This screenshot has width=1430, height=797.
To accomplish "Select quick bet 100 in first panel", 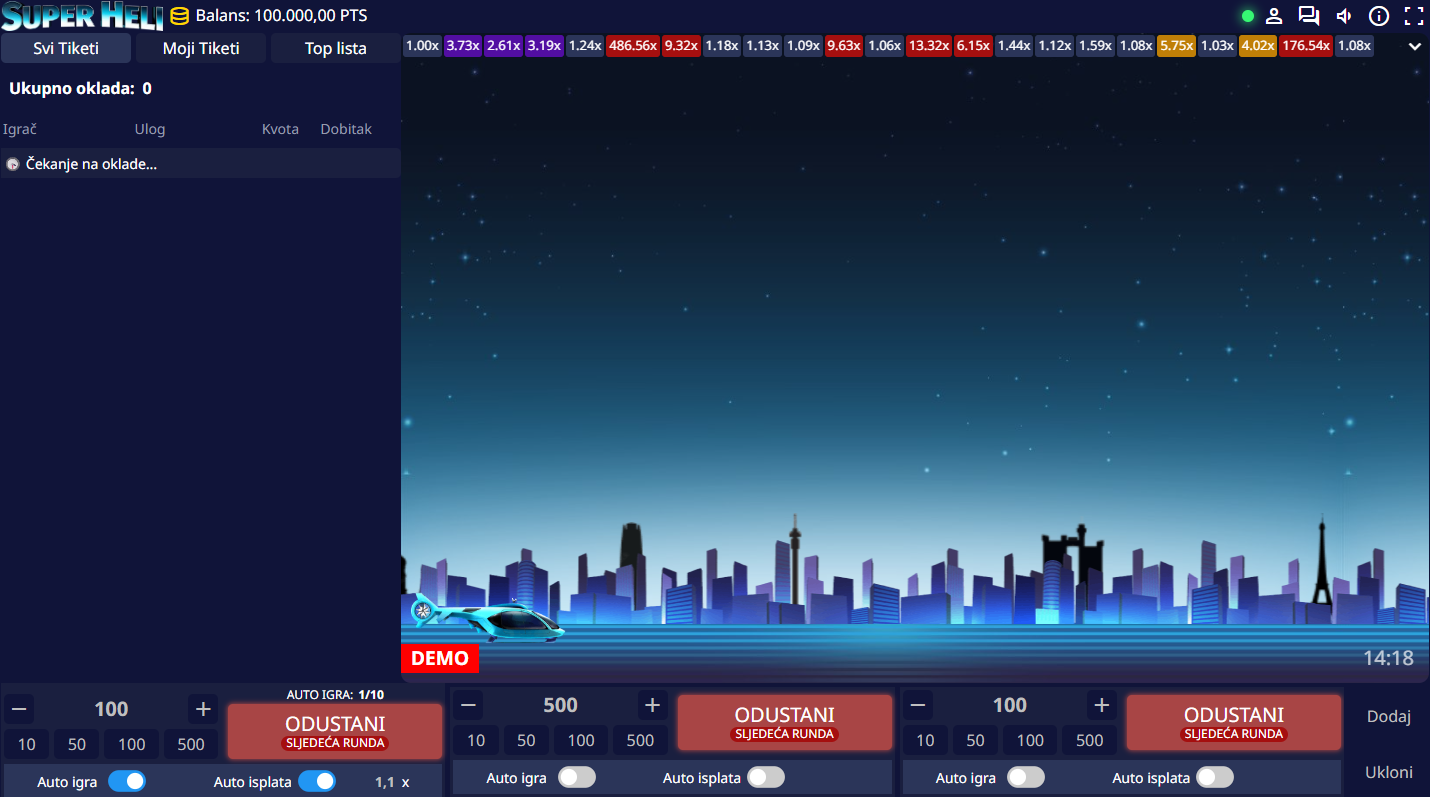I will coord(132,744).
